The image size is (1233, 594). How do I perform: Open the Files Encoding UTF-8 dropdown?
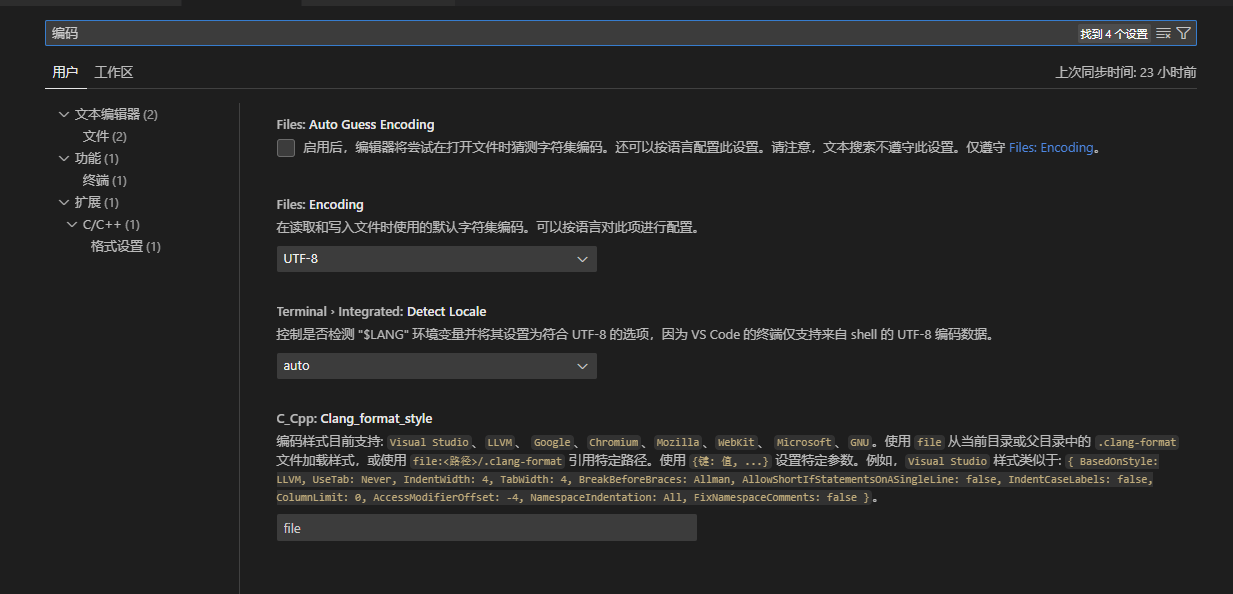[436, 259]
